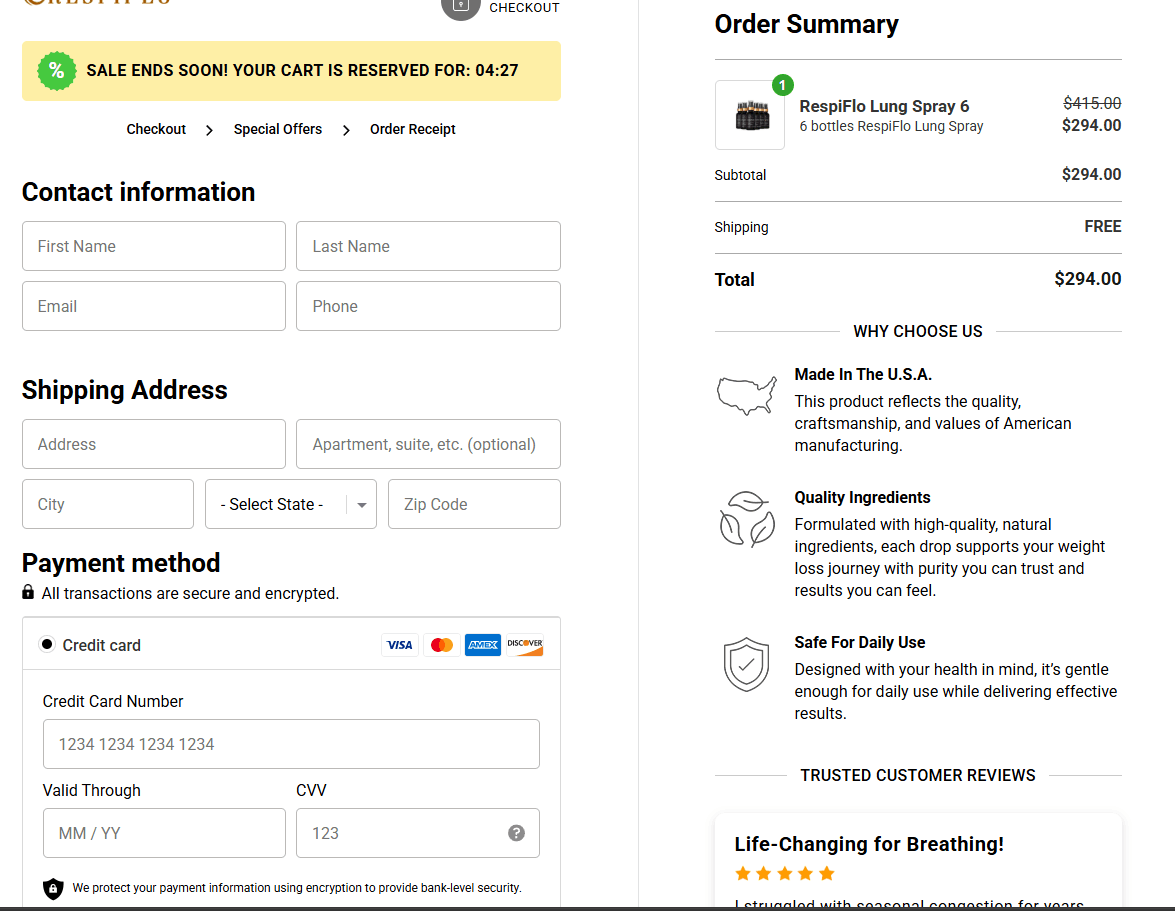1175x911 pixels.
Task: Click the Mastercard logo
Action: [441, 645]
